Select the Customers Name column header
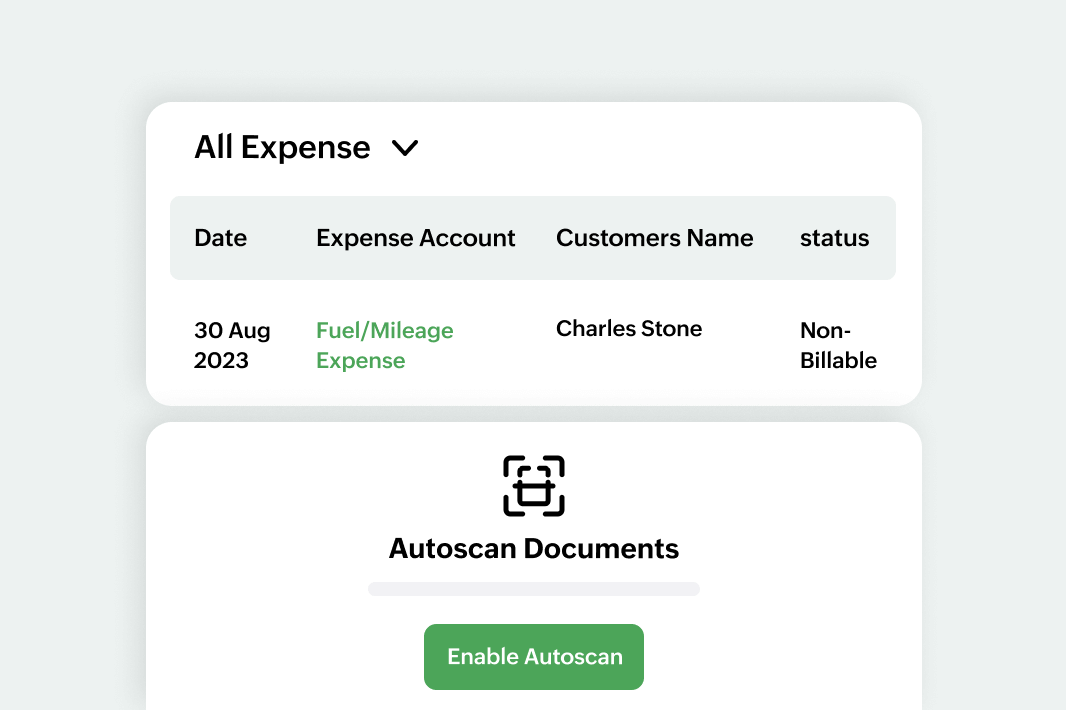1066x710 pixels. (x=654, y=238)
